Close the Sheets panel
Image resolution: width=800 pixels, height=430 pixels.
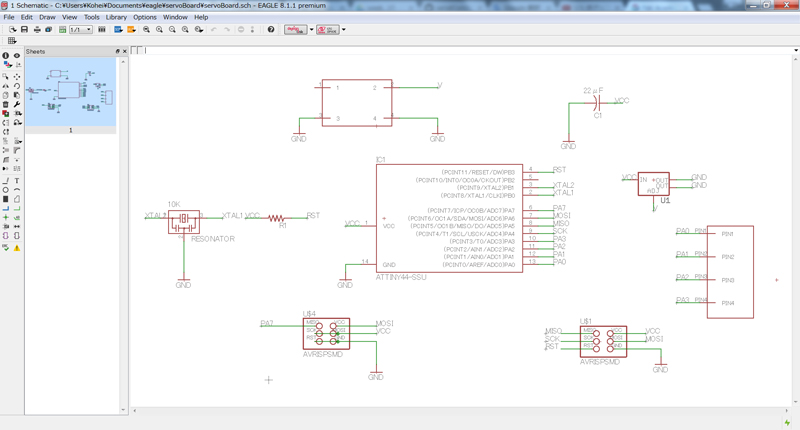[x=124, y=52]
